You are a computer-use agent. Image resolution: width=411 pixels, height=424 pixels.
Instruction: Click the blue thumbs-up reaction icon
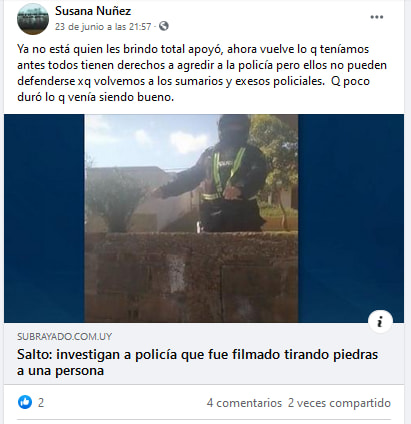[x=25, y=402]
